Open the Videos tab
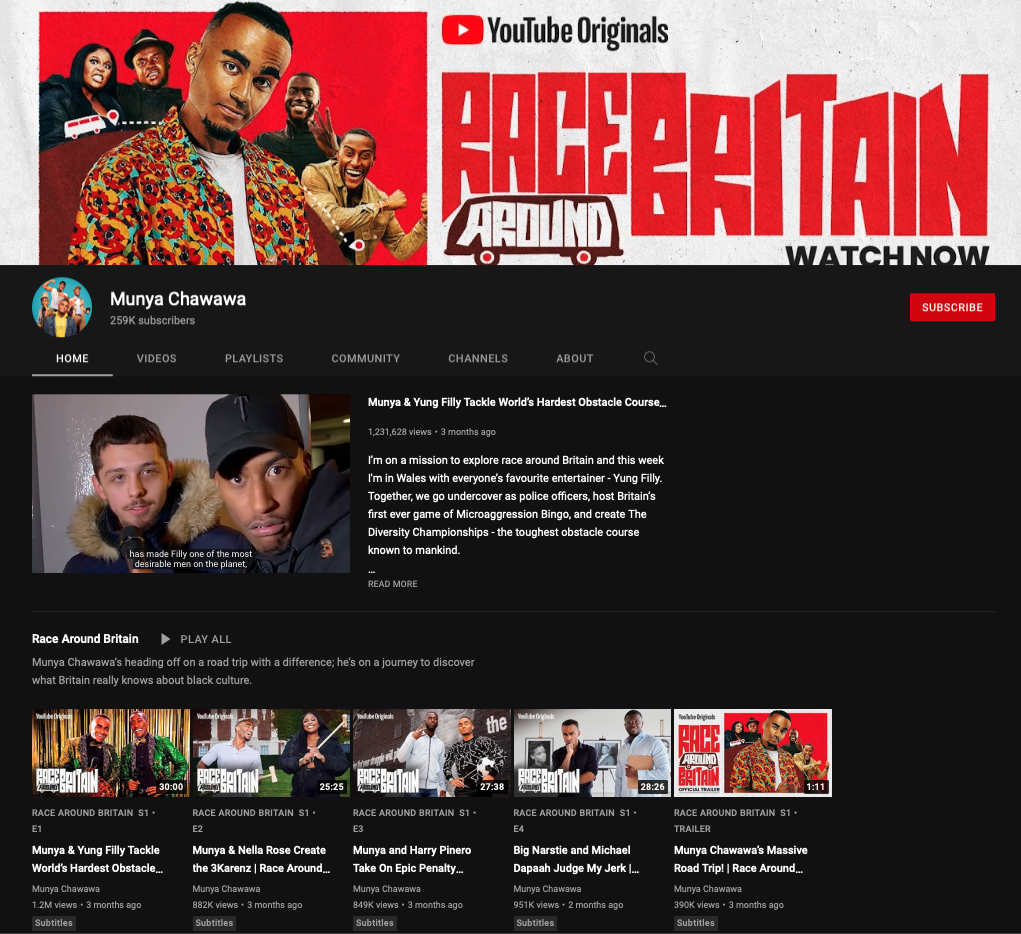Viewport: 1021px width, 934px height. tap(157, 358)
